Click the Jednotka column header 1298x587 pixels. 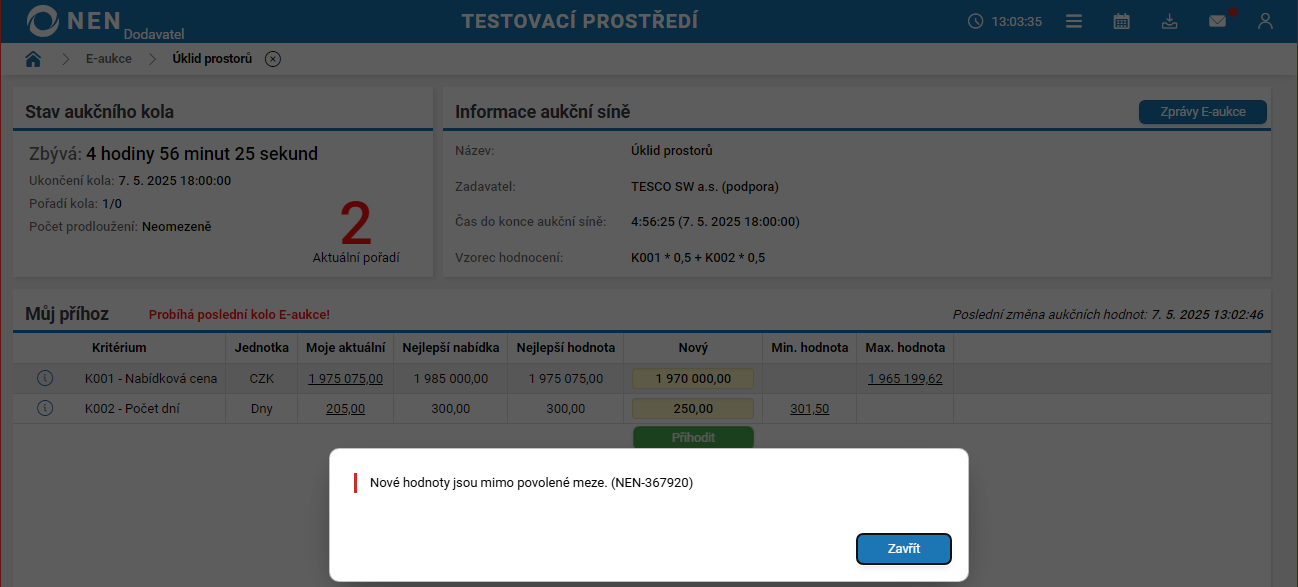tap(262, 348)
